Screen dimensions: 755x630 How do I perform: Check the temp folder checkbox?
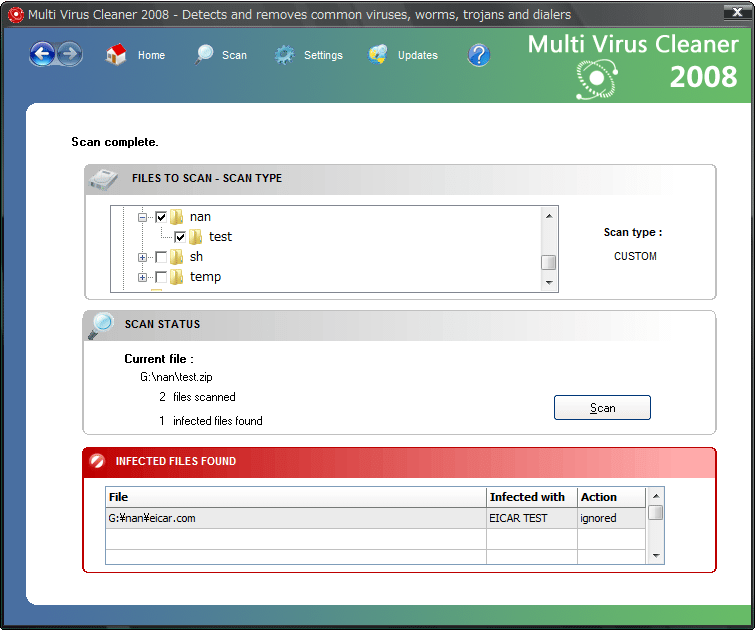coord(161,277)
